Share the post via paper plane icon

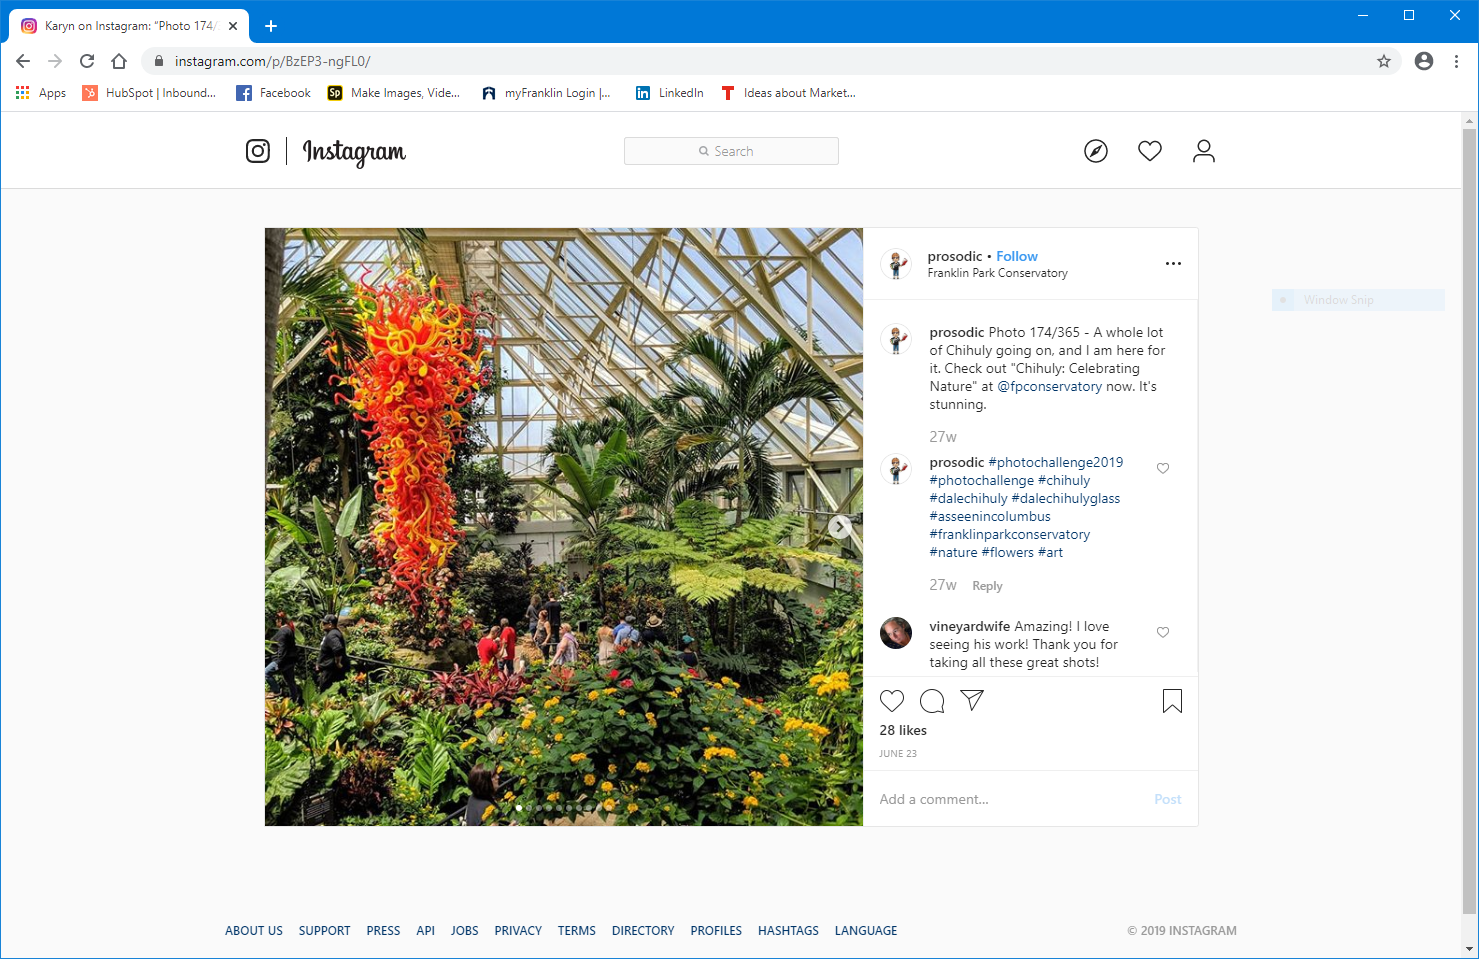coord(972,700)
